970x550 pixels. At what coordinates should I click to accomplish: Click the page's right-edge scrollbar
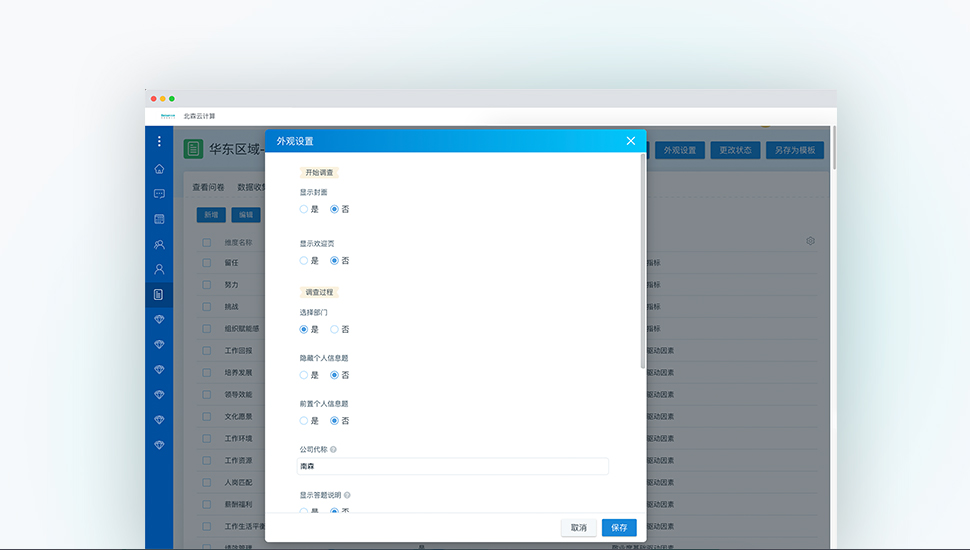point(834,148)
